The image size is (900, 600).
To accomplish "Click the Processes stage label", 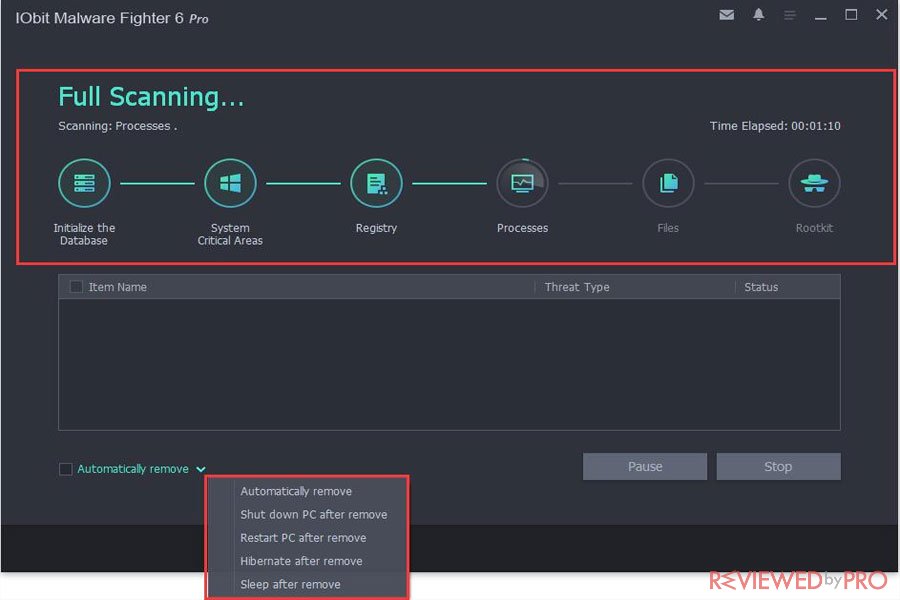I will [522, 228].
